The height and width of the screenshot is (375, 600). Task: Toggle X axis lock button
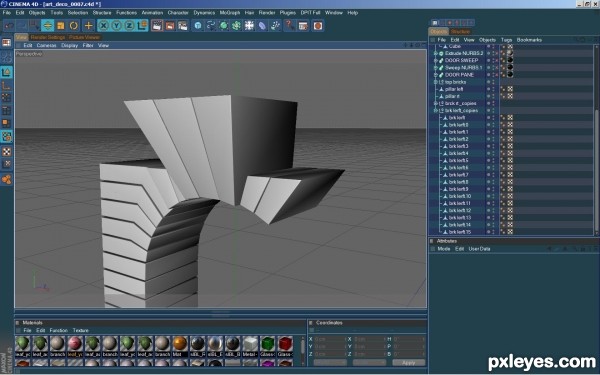coord(103,26)
